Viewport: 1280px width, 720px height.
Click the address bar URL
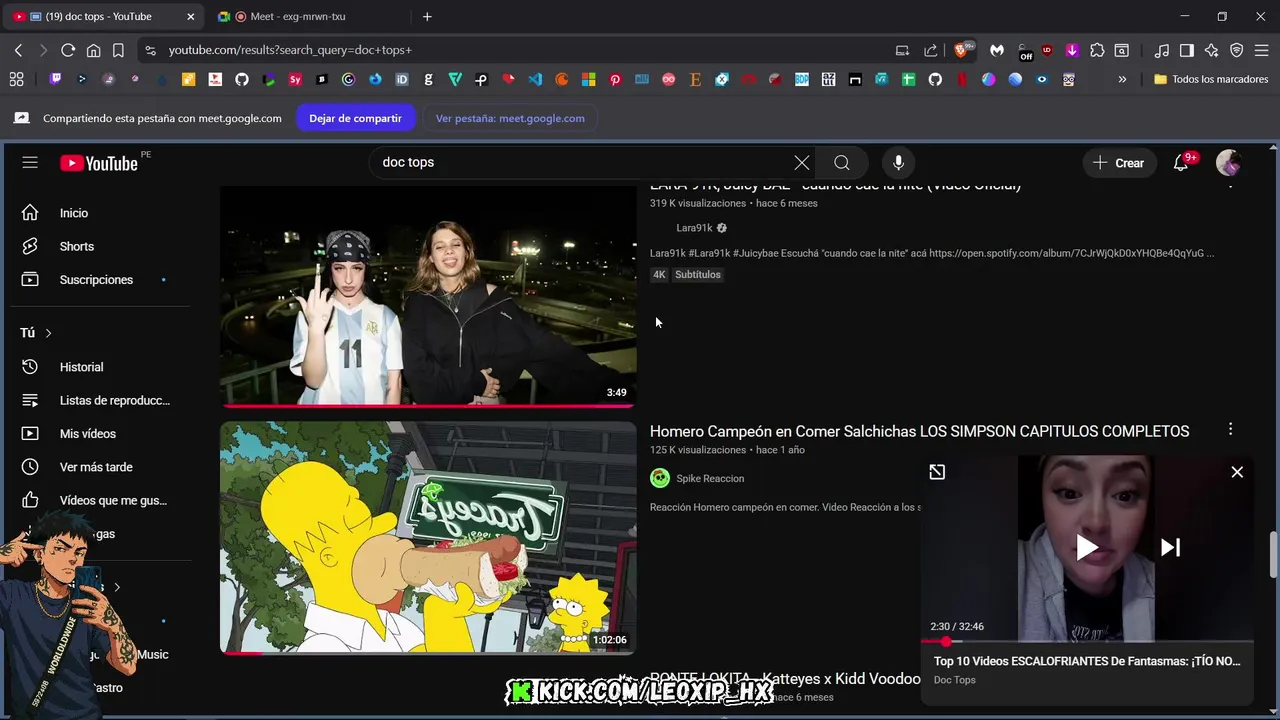(x=290, y=50)
